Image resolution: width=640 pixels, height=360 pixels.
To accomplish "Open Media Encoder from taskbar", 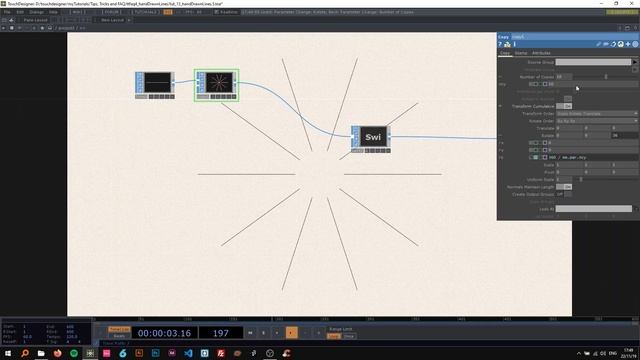I will coord(172,353).
